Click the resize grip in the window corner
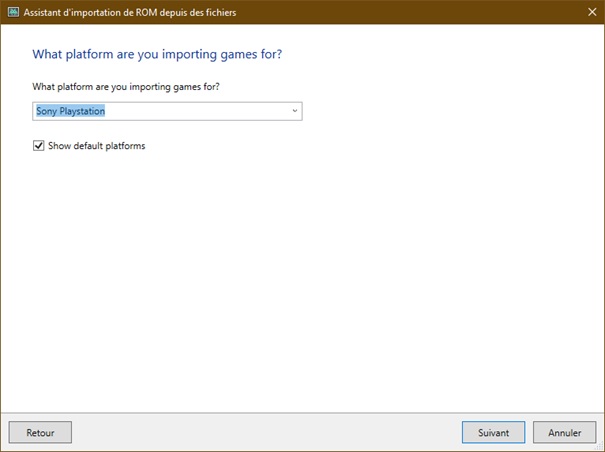605x452 pixels. 600,447
